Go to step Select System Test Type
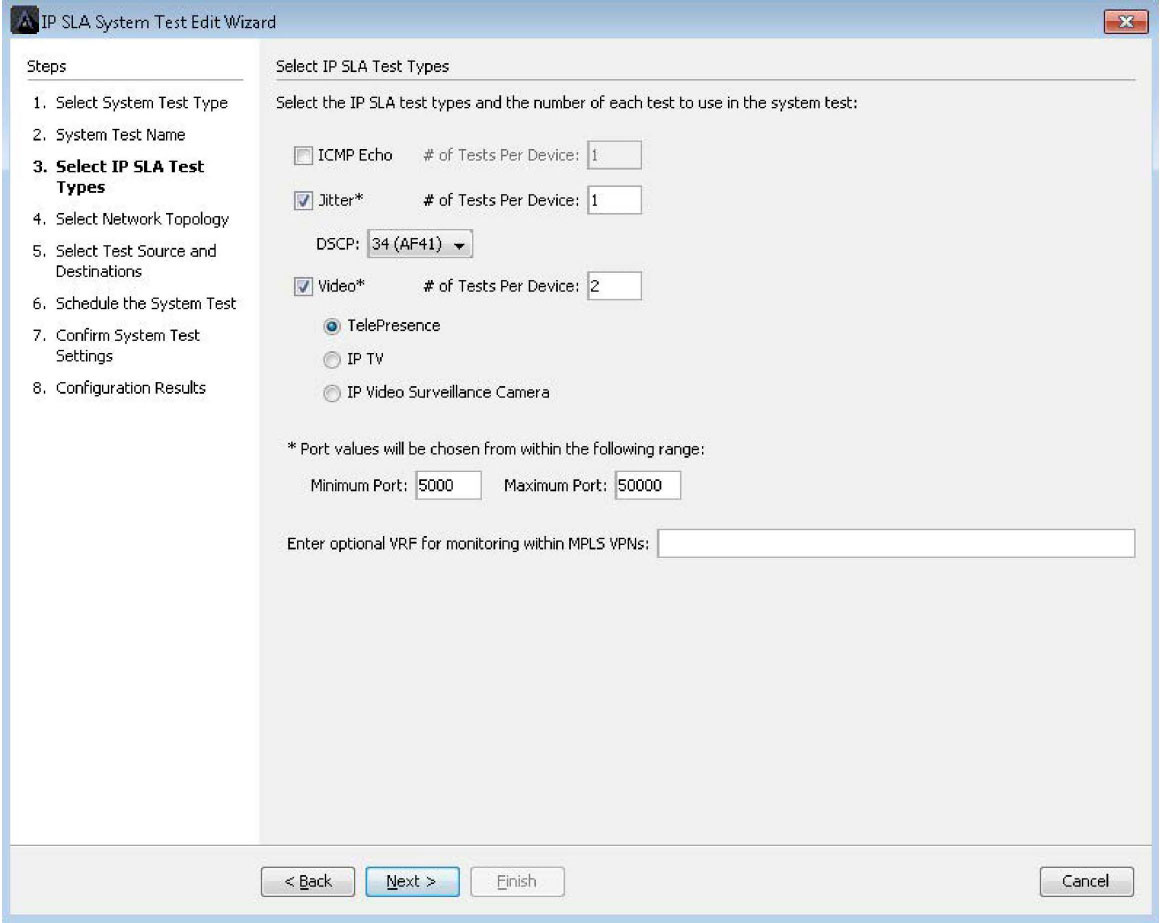 tap(141, 103)
